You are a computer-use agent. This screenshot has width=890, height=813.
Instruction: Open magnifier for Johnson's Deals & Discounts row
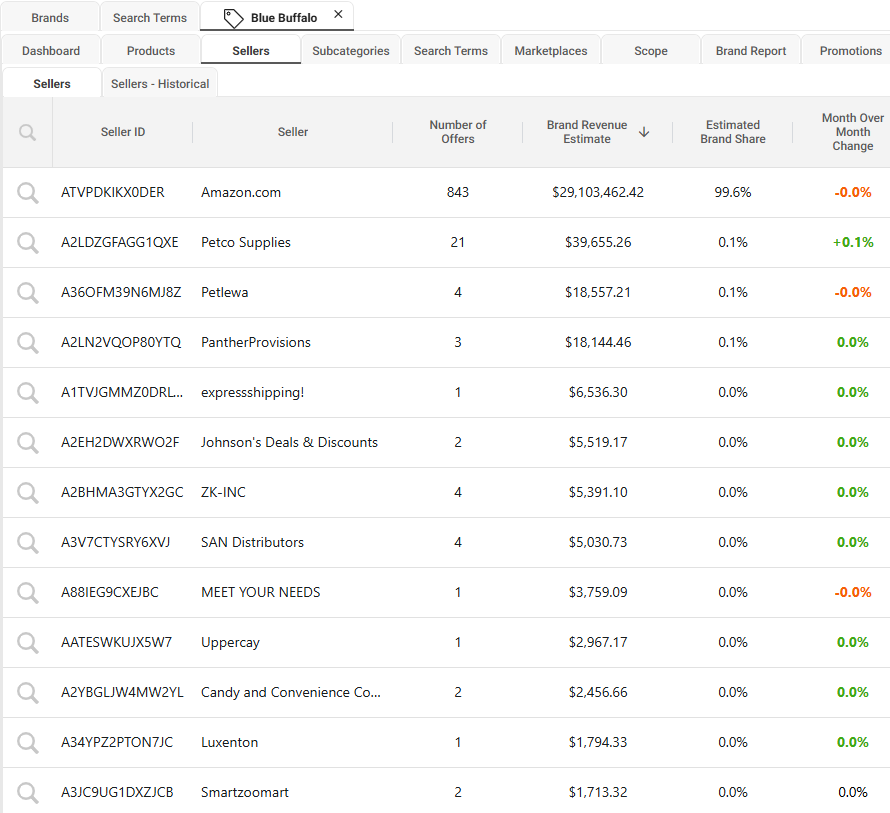[x=27, y=443]
